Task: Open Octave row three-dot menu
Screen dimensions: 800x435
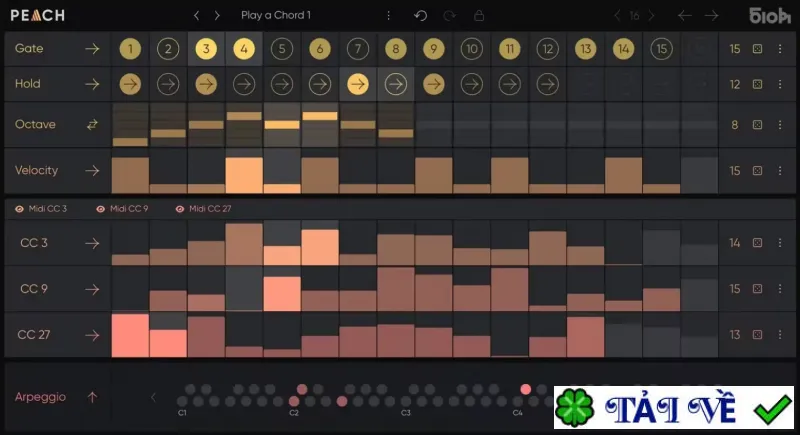Action: 780,124
